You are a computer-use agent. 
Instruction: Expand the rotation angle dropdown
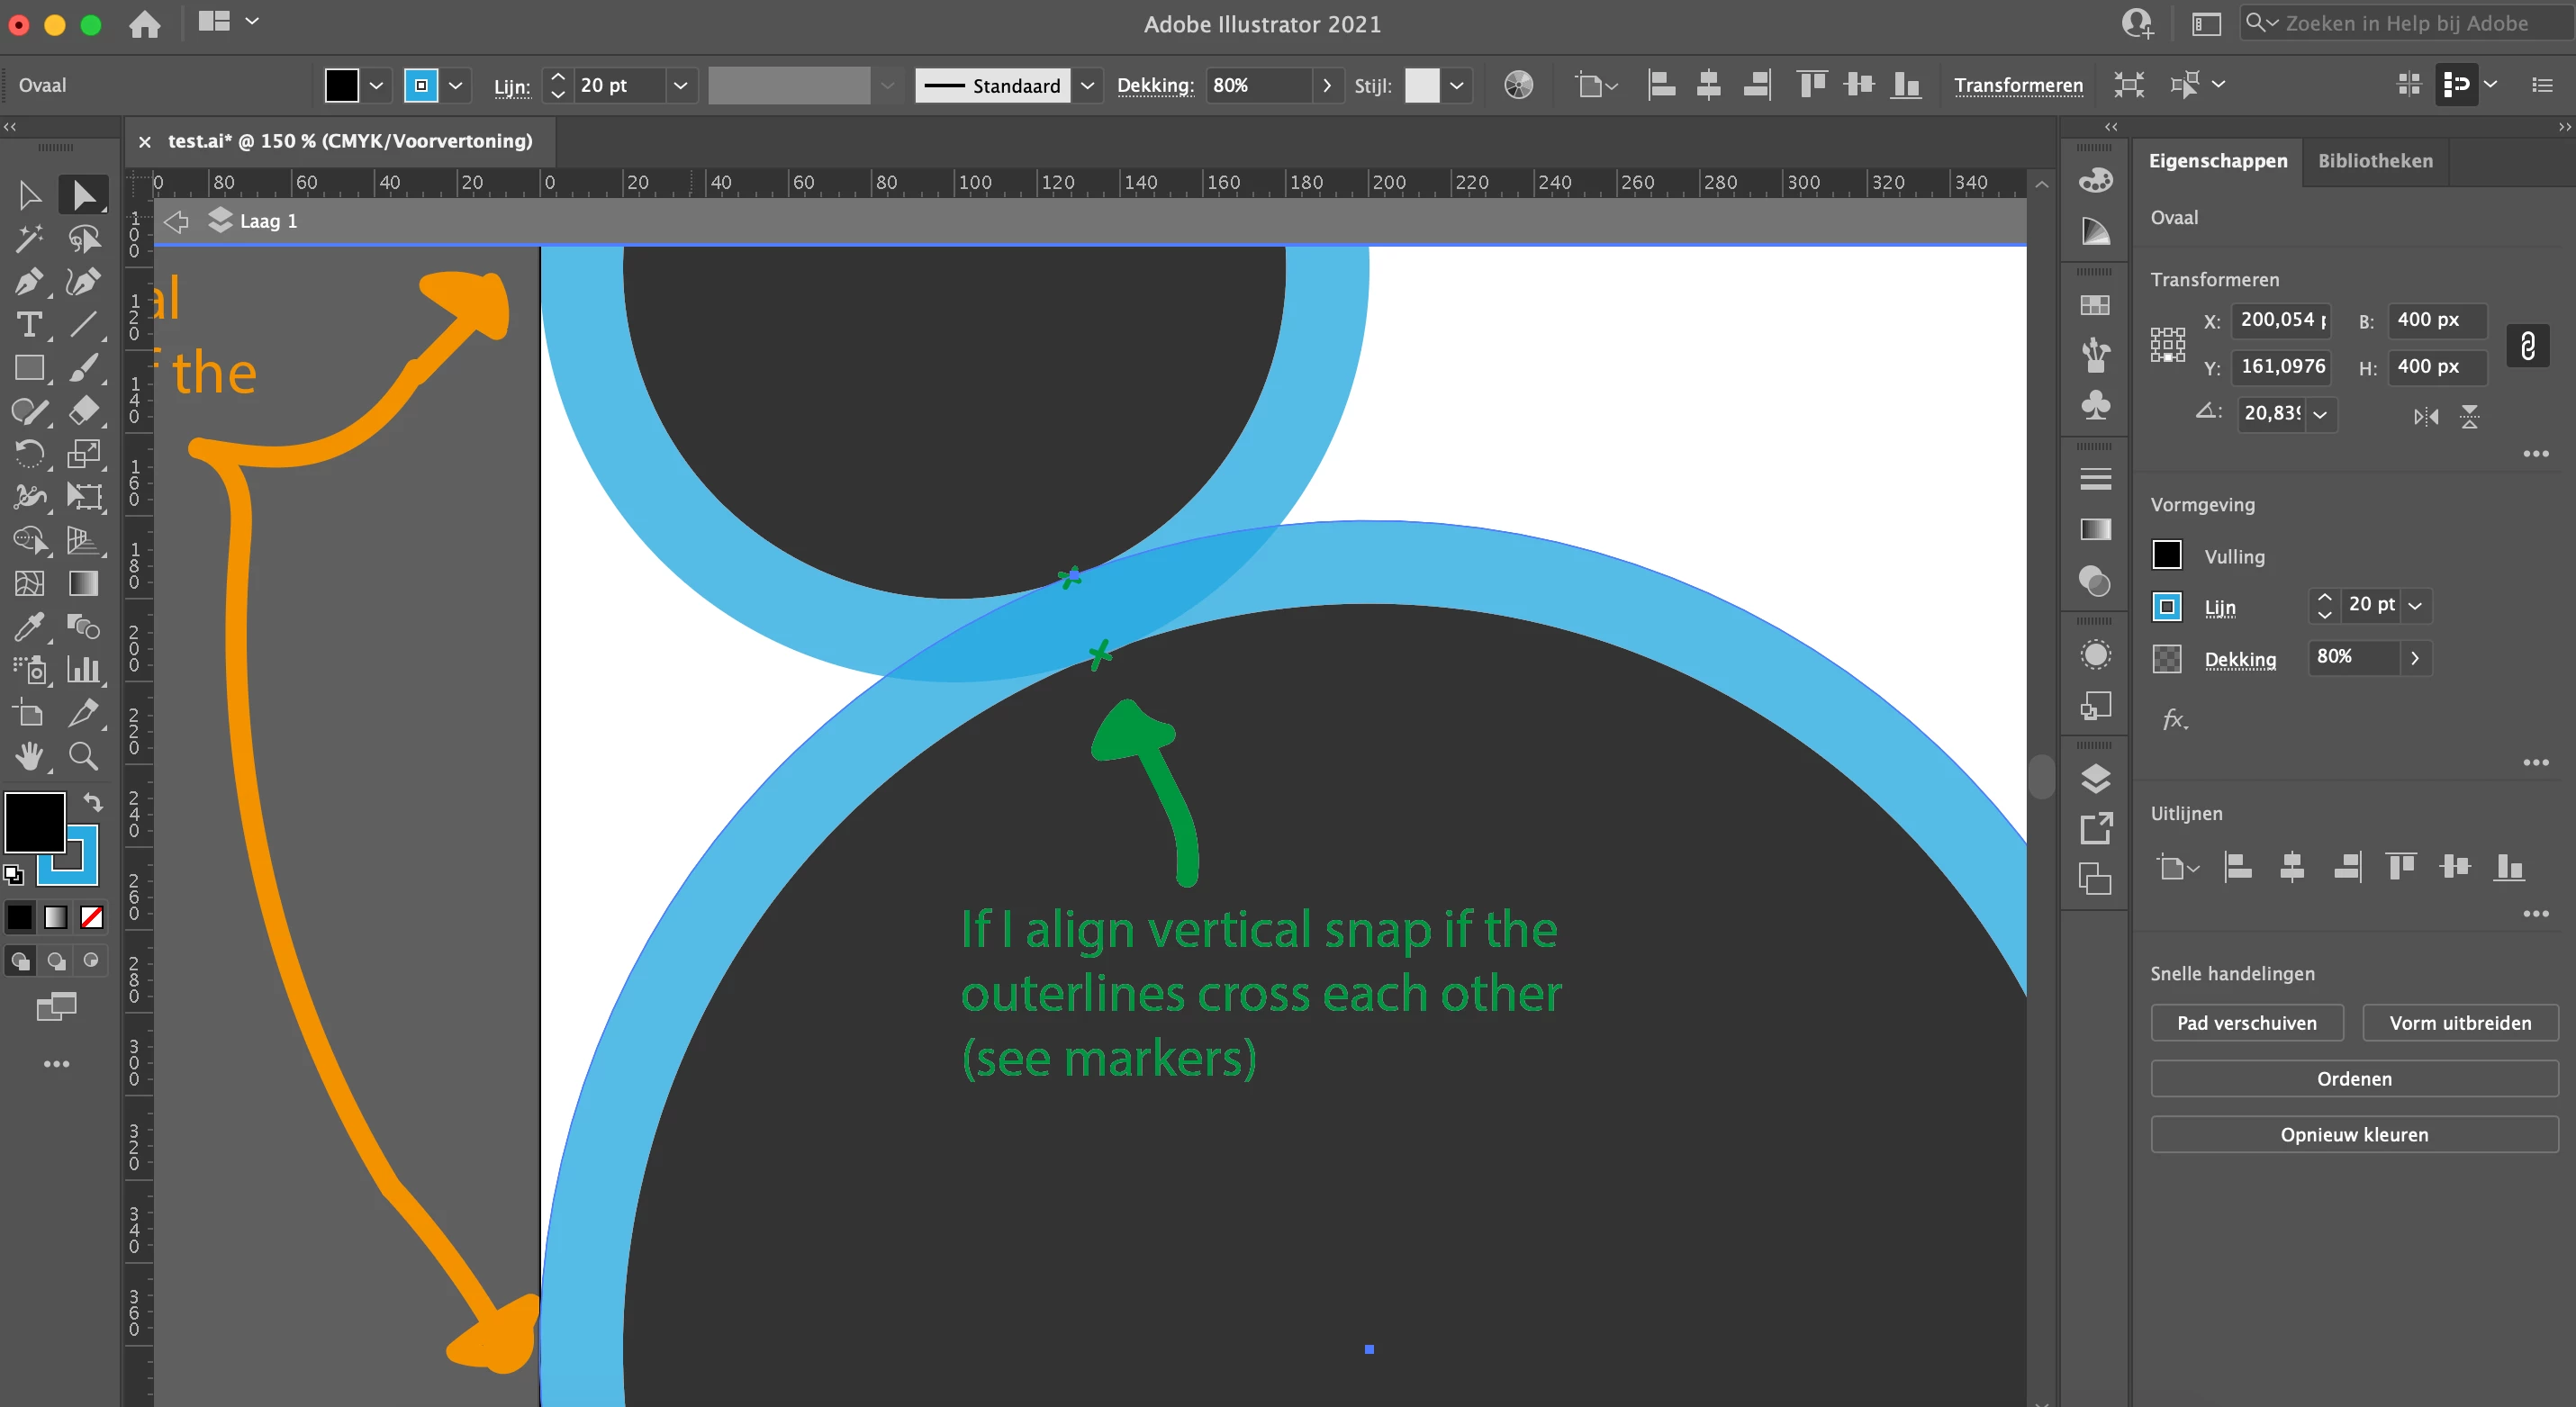(x=2320, y=414)
